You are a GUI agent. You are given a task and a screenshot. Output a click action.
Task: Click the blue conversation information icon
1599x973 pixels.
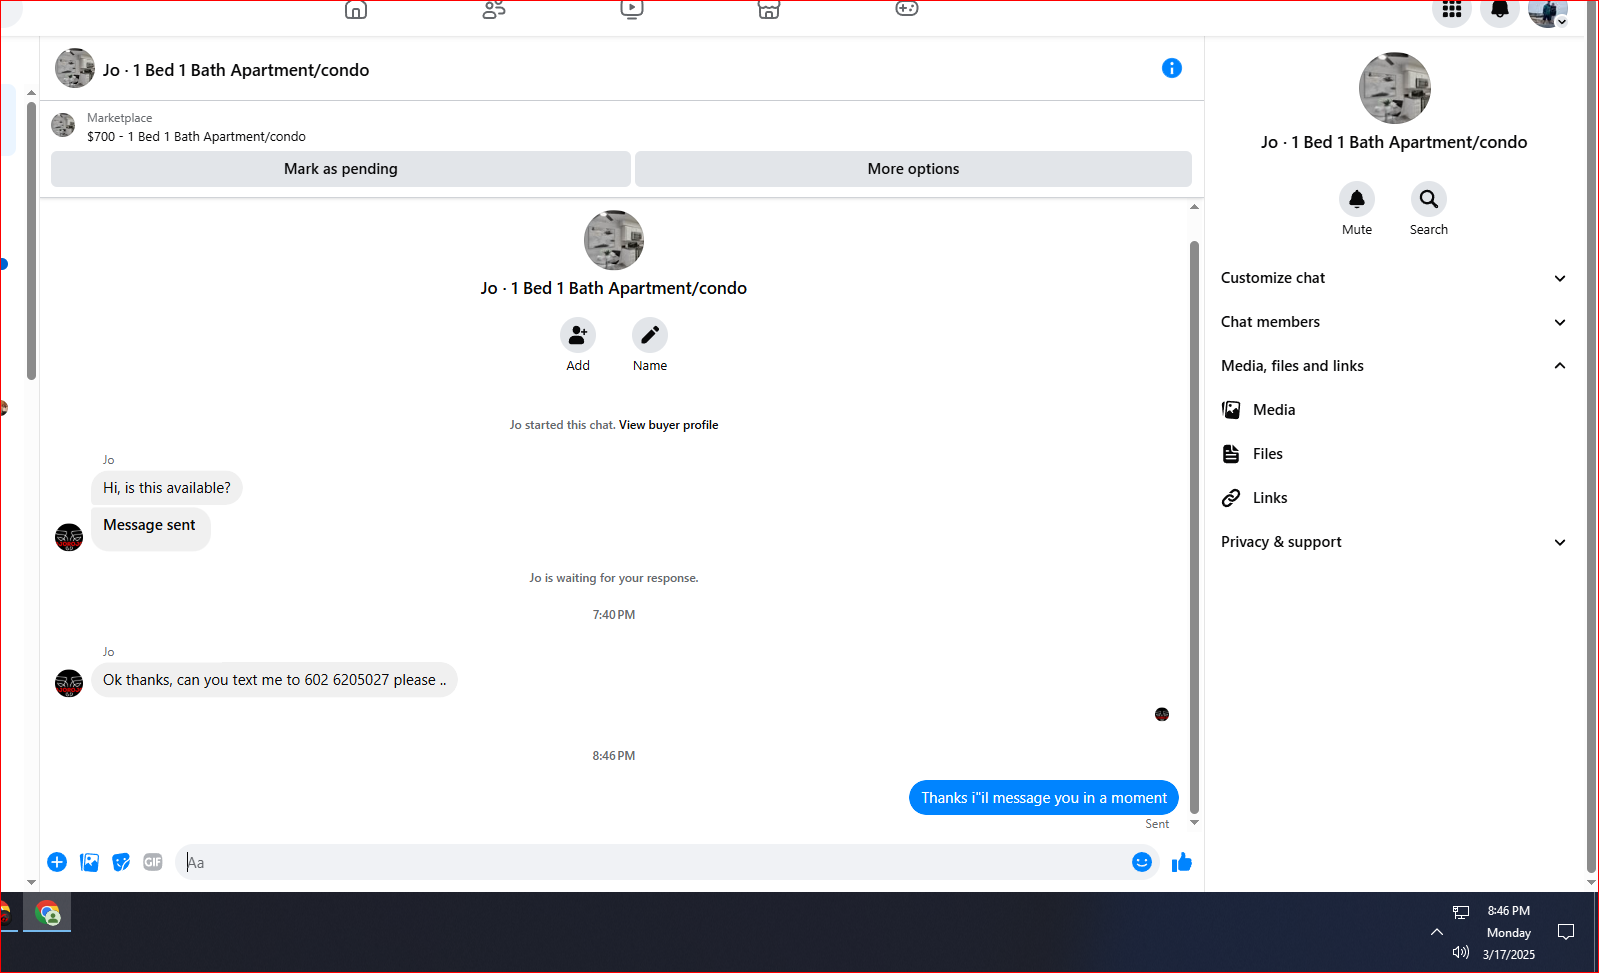1172,68
